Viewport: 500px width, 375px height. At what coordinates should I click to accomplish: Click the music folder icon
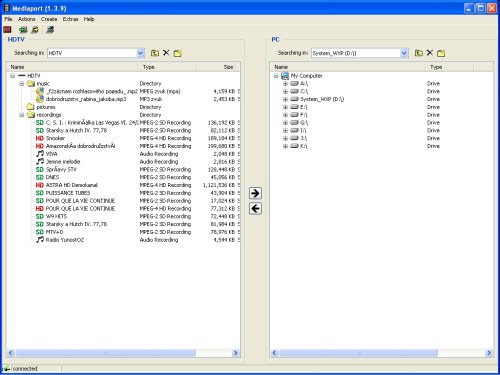(x=31, y=83)
